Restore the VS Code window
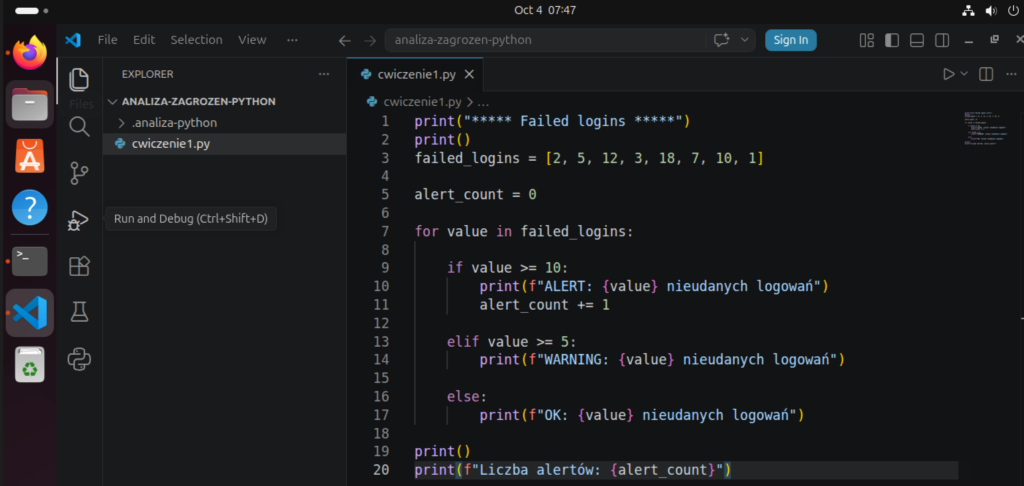1024x486 pixels. tap(995, 40)
